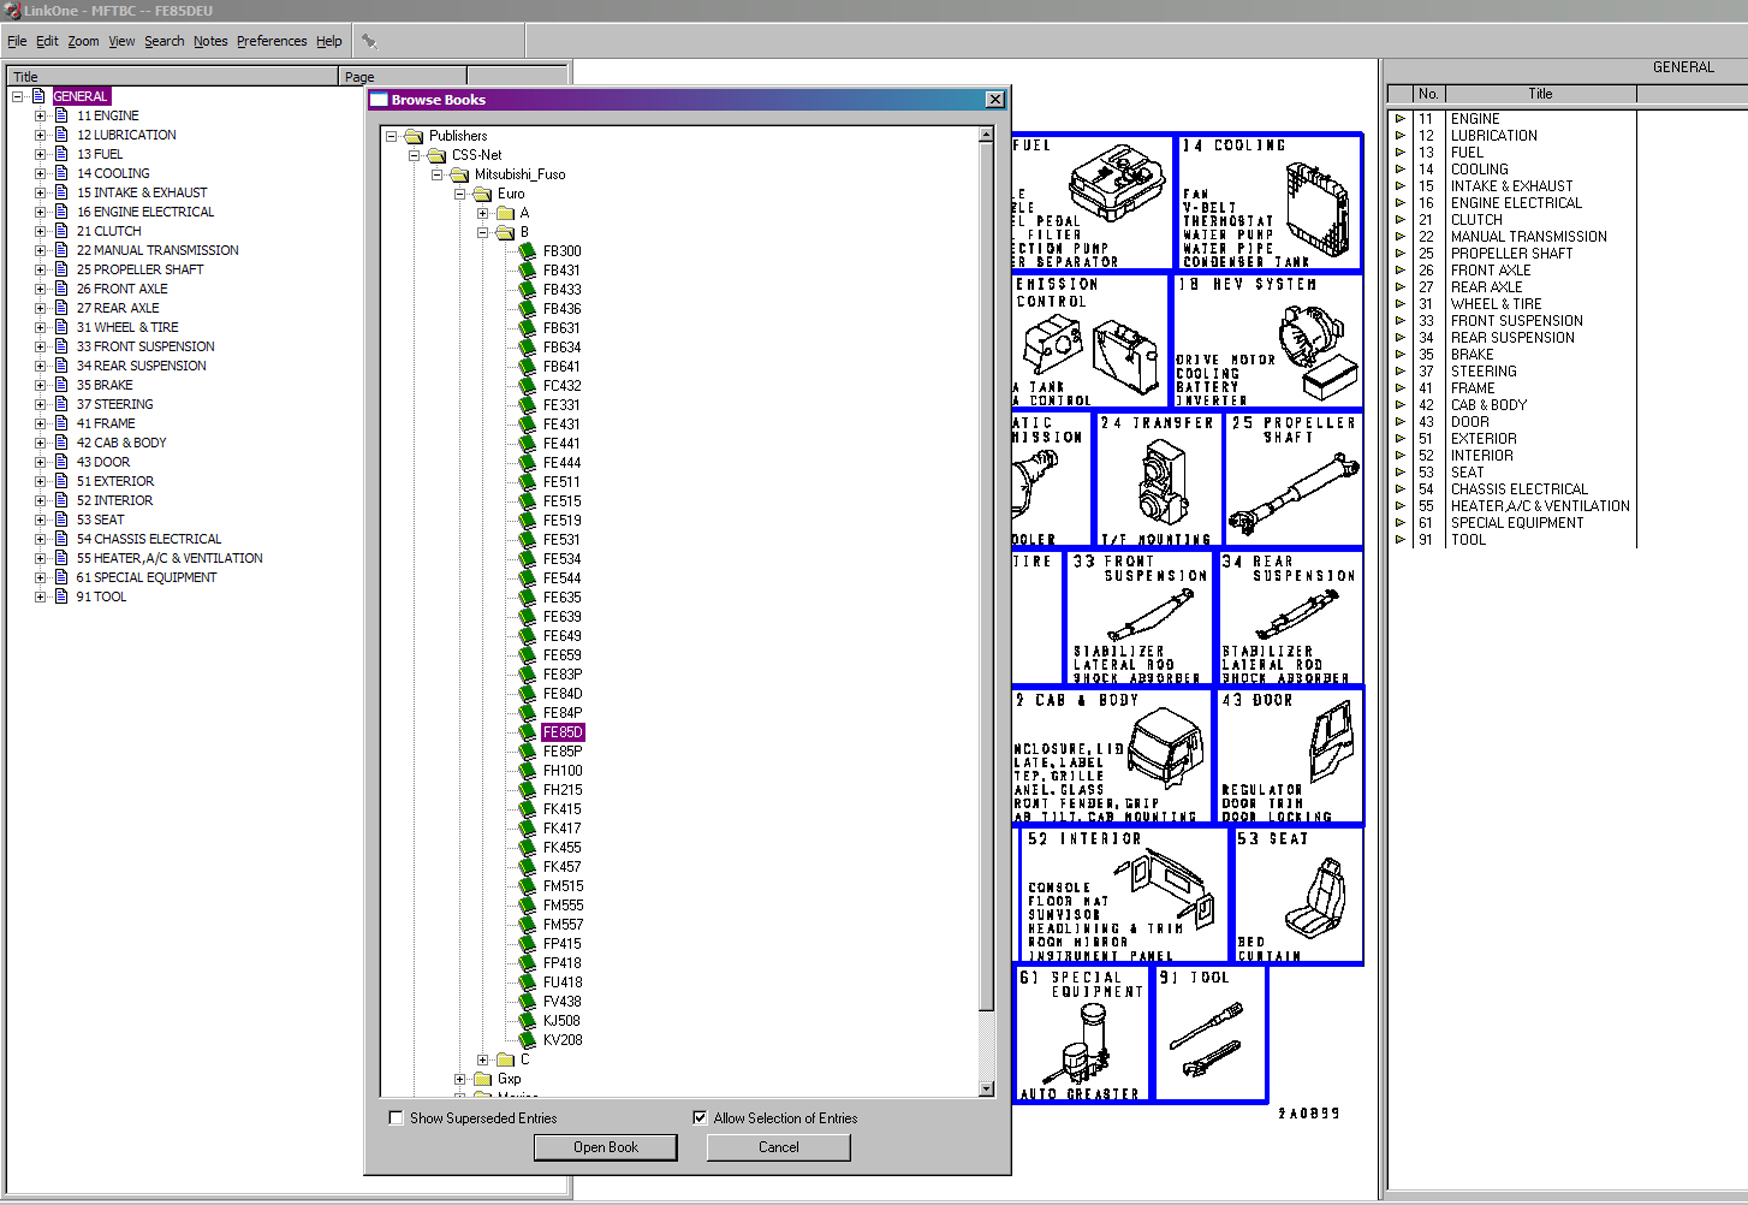Cancel the Browse Books dialog
Screen dimensions: 1748x1205
[778, 1147]
